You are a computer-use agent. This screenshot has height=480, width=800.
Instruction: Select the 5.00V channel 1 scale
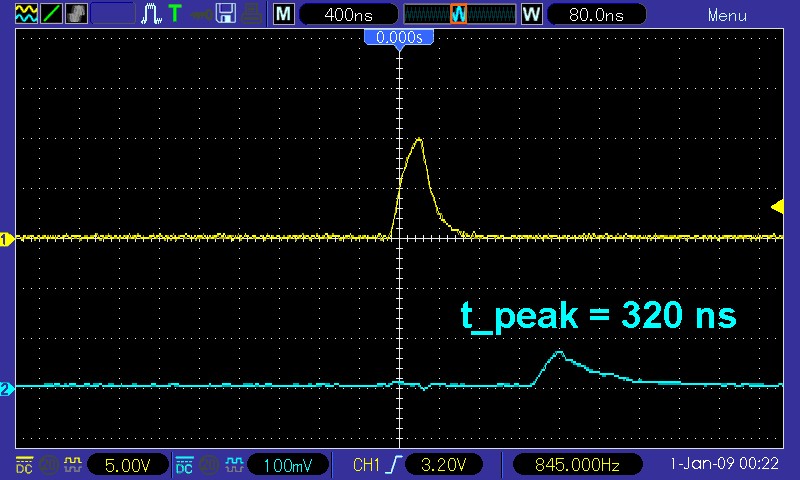pyautogui.click(x=128, y=465)
